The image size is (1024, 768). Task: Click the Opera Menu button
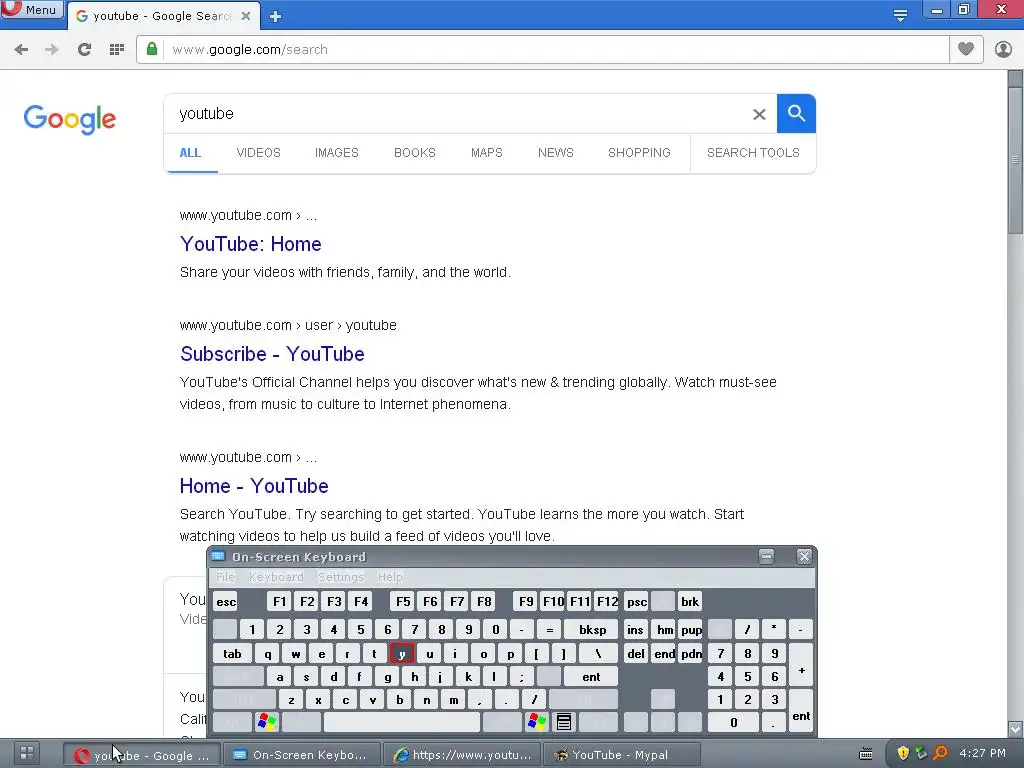click(x=31, y=9)
